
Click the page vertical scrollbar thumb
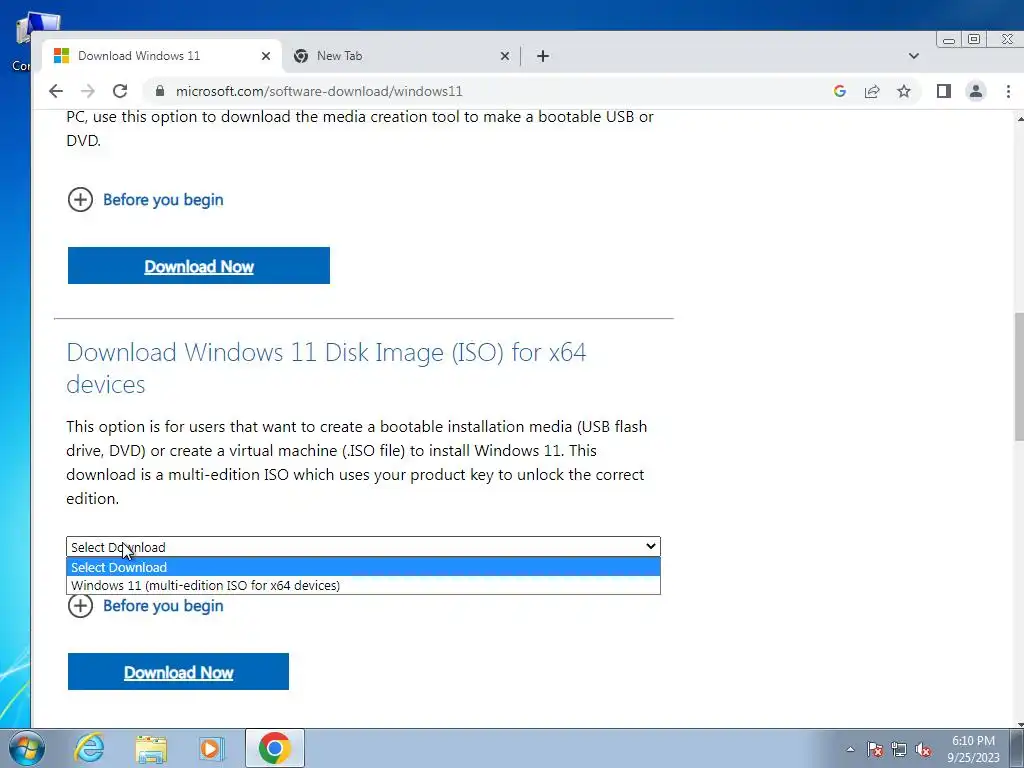[x=1019, y=377]
